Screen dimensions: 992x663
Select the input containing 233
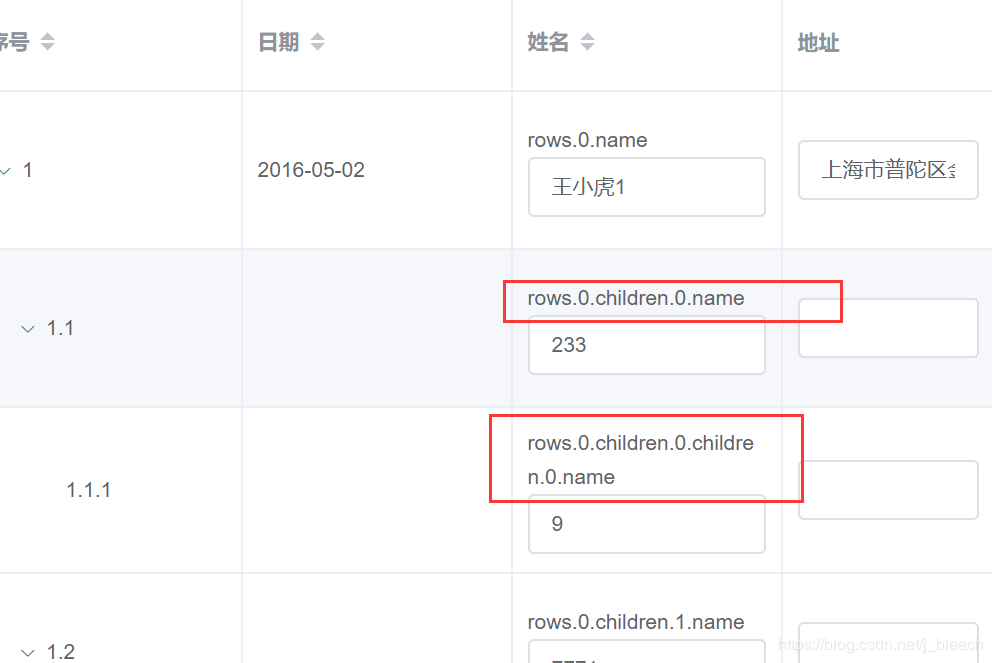click(x=646, y=345)
